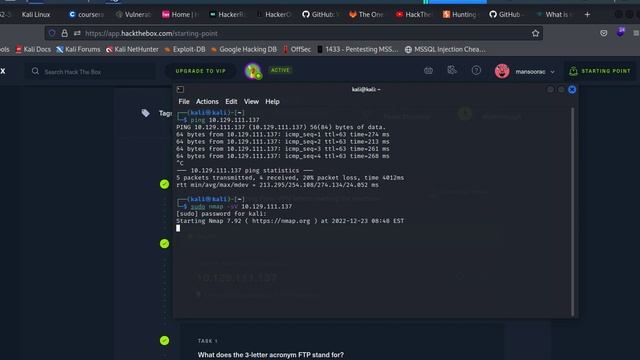Switch to the What is tab
The height and width of the screenshot is (360, 640).
click(554, 14)
